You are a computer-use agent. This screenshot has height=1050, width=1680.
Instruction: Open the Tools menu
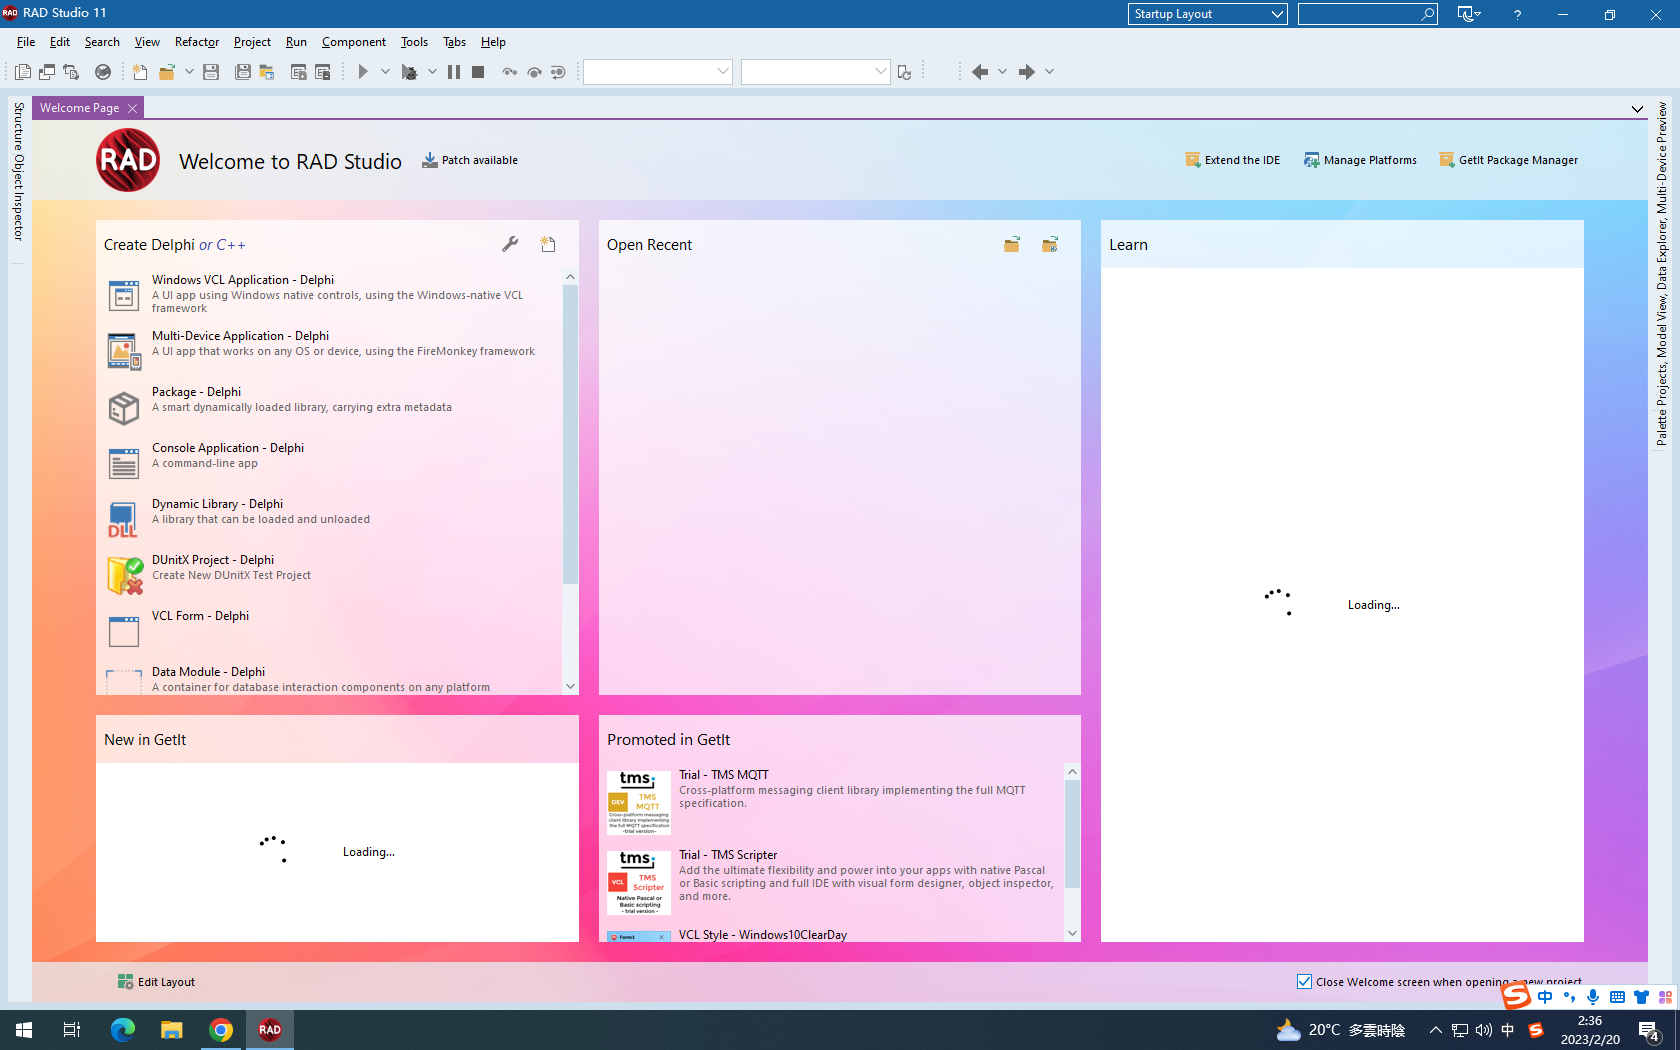[x=414, y=42]
